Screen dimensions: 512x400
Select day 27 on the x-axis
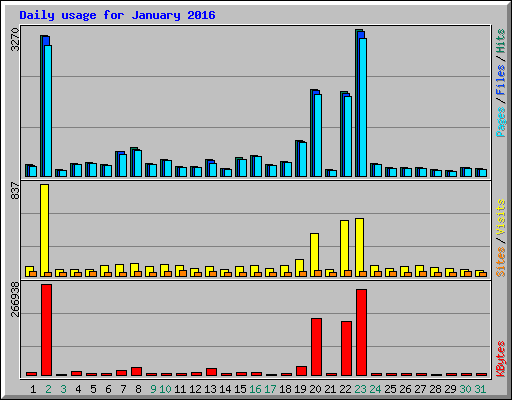[x=420, y=389]
